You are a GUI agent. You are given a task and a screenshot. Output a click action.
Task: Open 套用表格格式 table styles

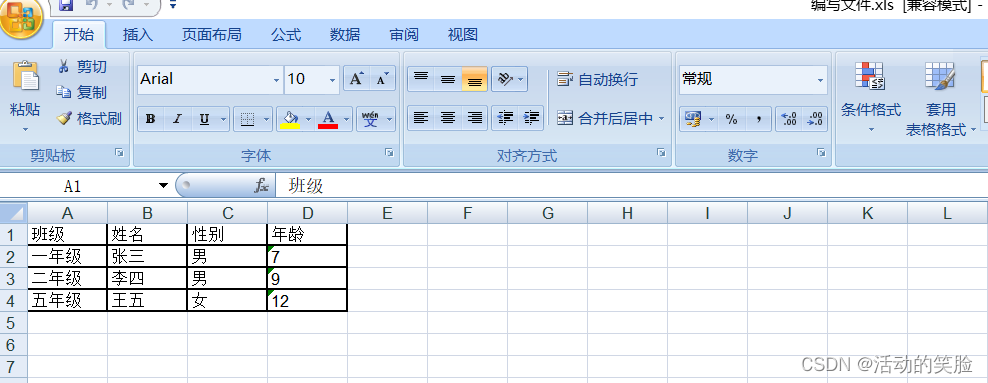click(940, 99)
